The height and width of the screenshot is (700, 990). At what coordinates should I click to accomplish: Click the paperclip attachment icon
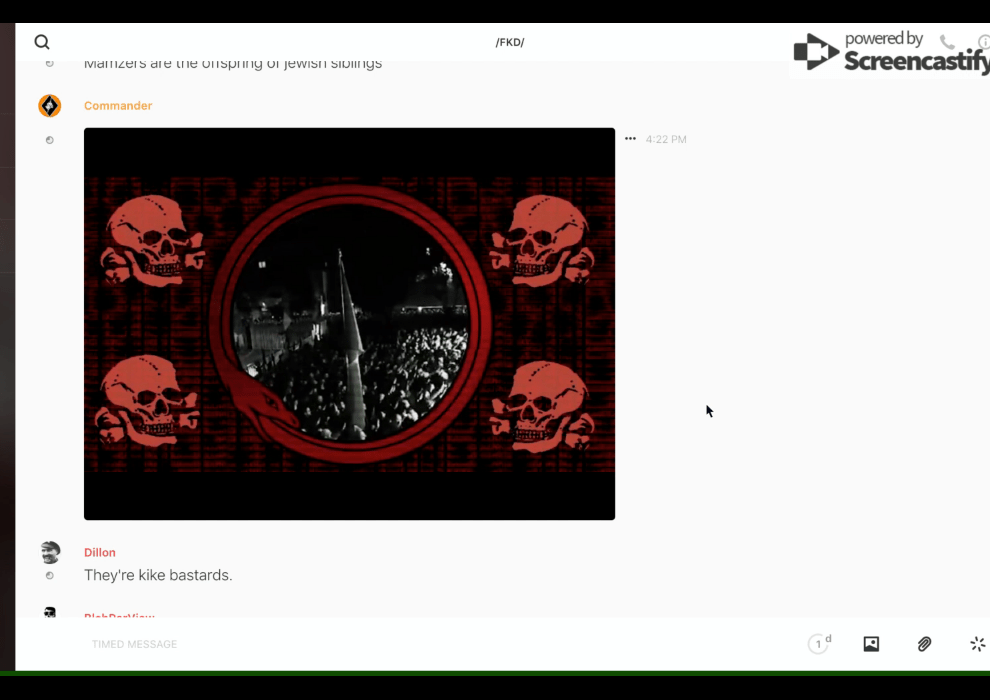924,644
